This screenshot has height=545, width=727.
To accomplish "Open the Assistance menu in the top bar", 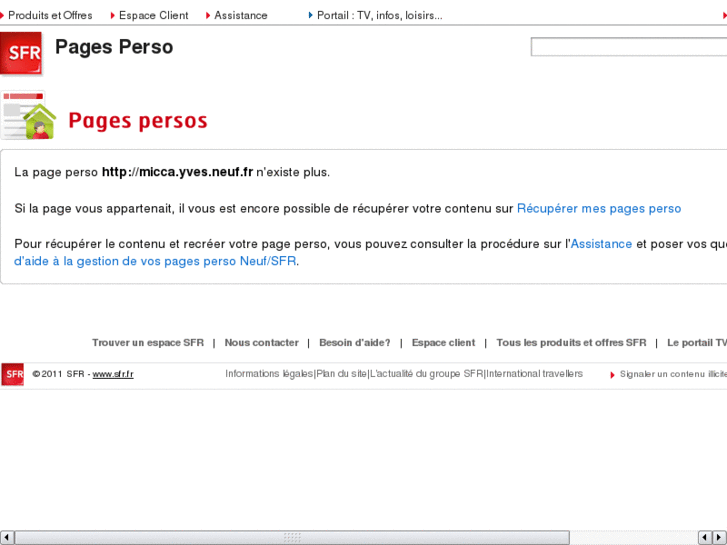I will tap(241, 15).
